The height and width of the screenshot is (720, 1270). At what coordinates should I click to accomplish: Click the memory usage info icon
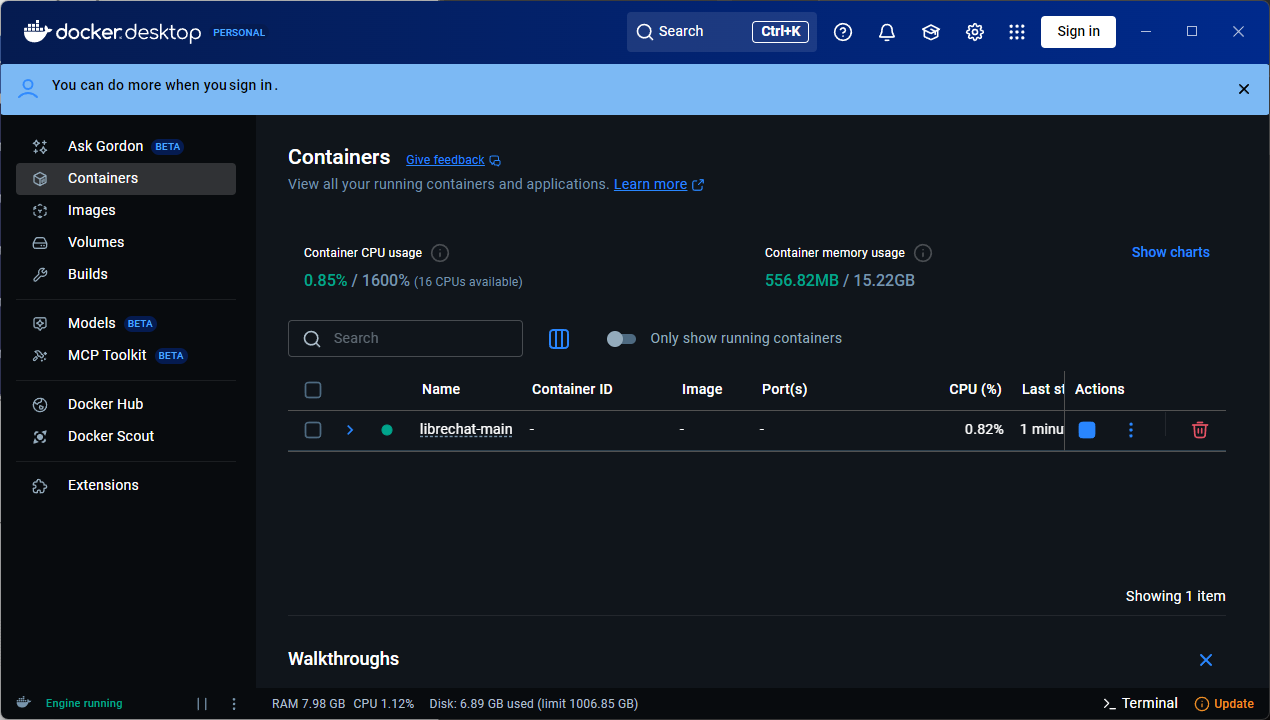[x=923, y=253]
